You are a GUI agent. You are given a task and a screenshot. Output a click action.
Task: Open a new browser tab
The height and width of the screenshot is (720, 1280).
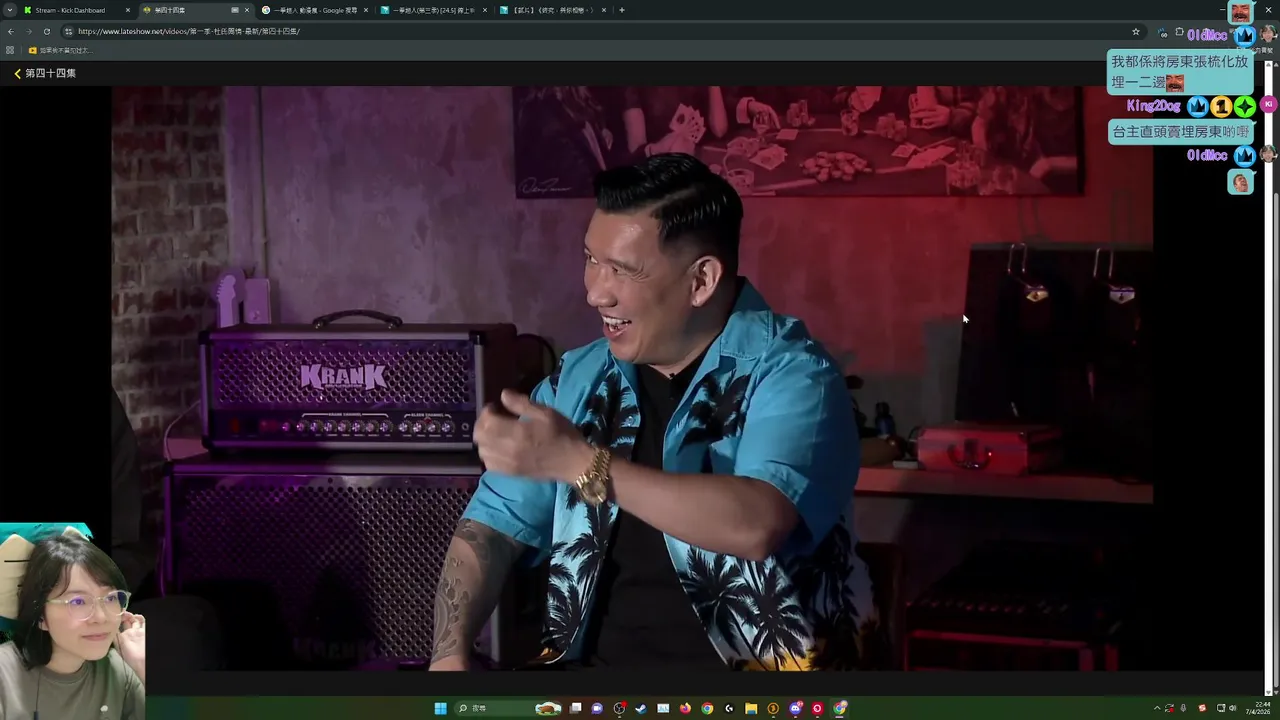(x=622, y=10)
